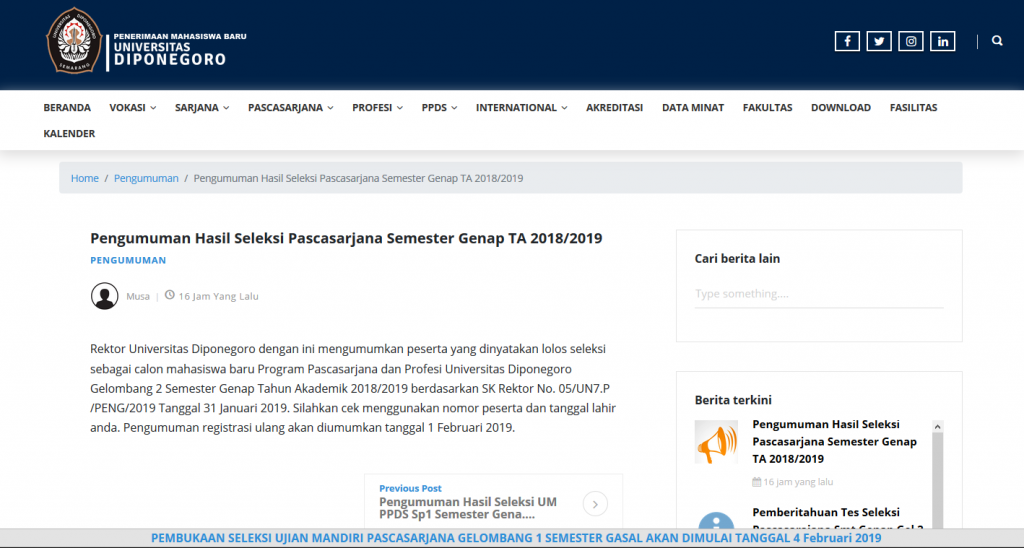Image resolution: width=1024 pixels, height=548 pixels.
Task: Expand the Pascasarjana dropdown menu
Action: pos(290,108)
